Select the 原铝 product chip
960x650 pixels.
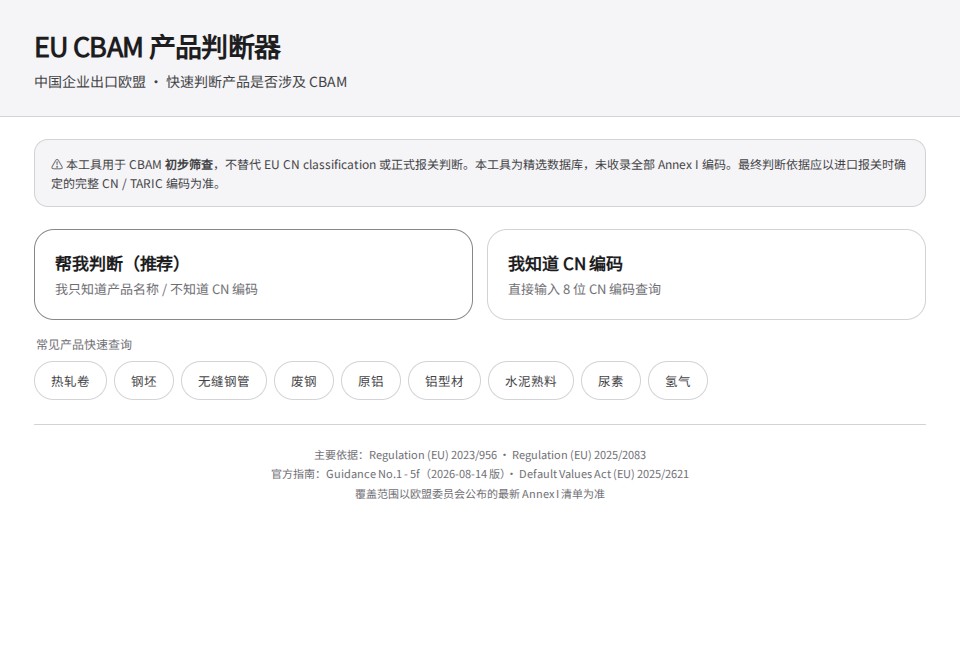371,381
